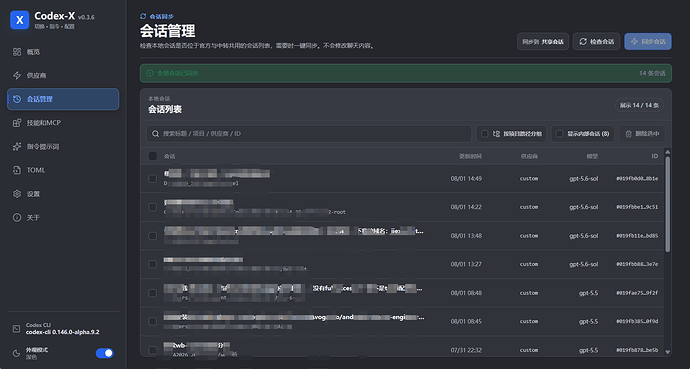Open the 设置 gear icon in sidebar
This screenshot has width=690, height=369.
pyautogui.click(x=17, y=194)
